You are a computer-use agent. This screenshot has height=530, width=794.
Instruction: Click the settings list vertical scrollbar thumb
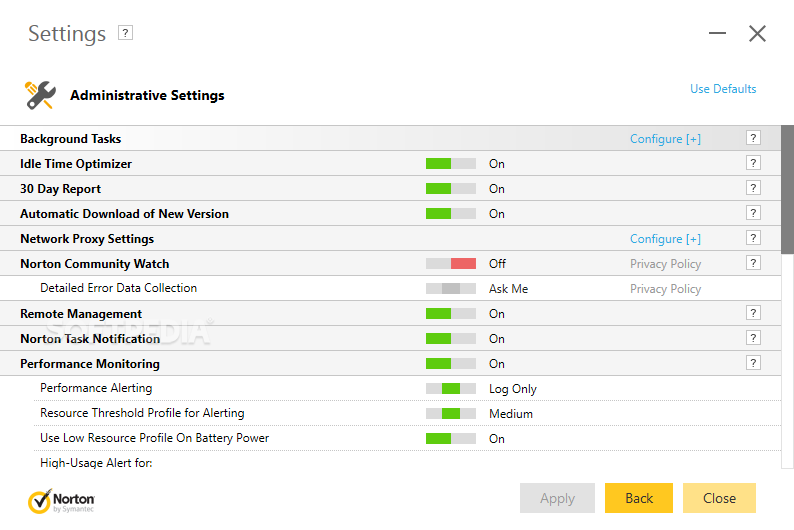pyautogui.click(x=787, y=190)
